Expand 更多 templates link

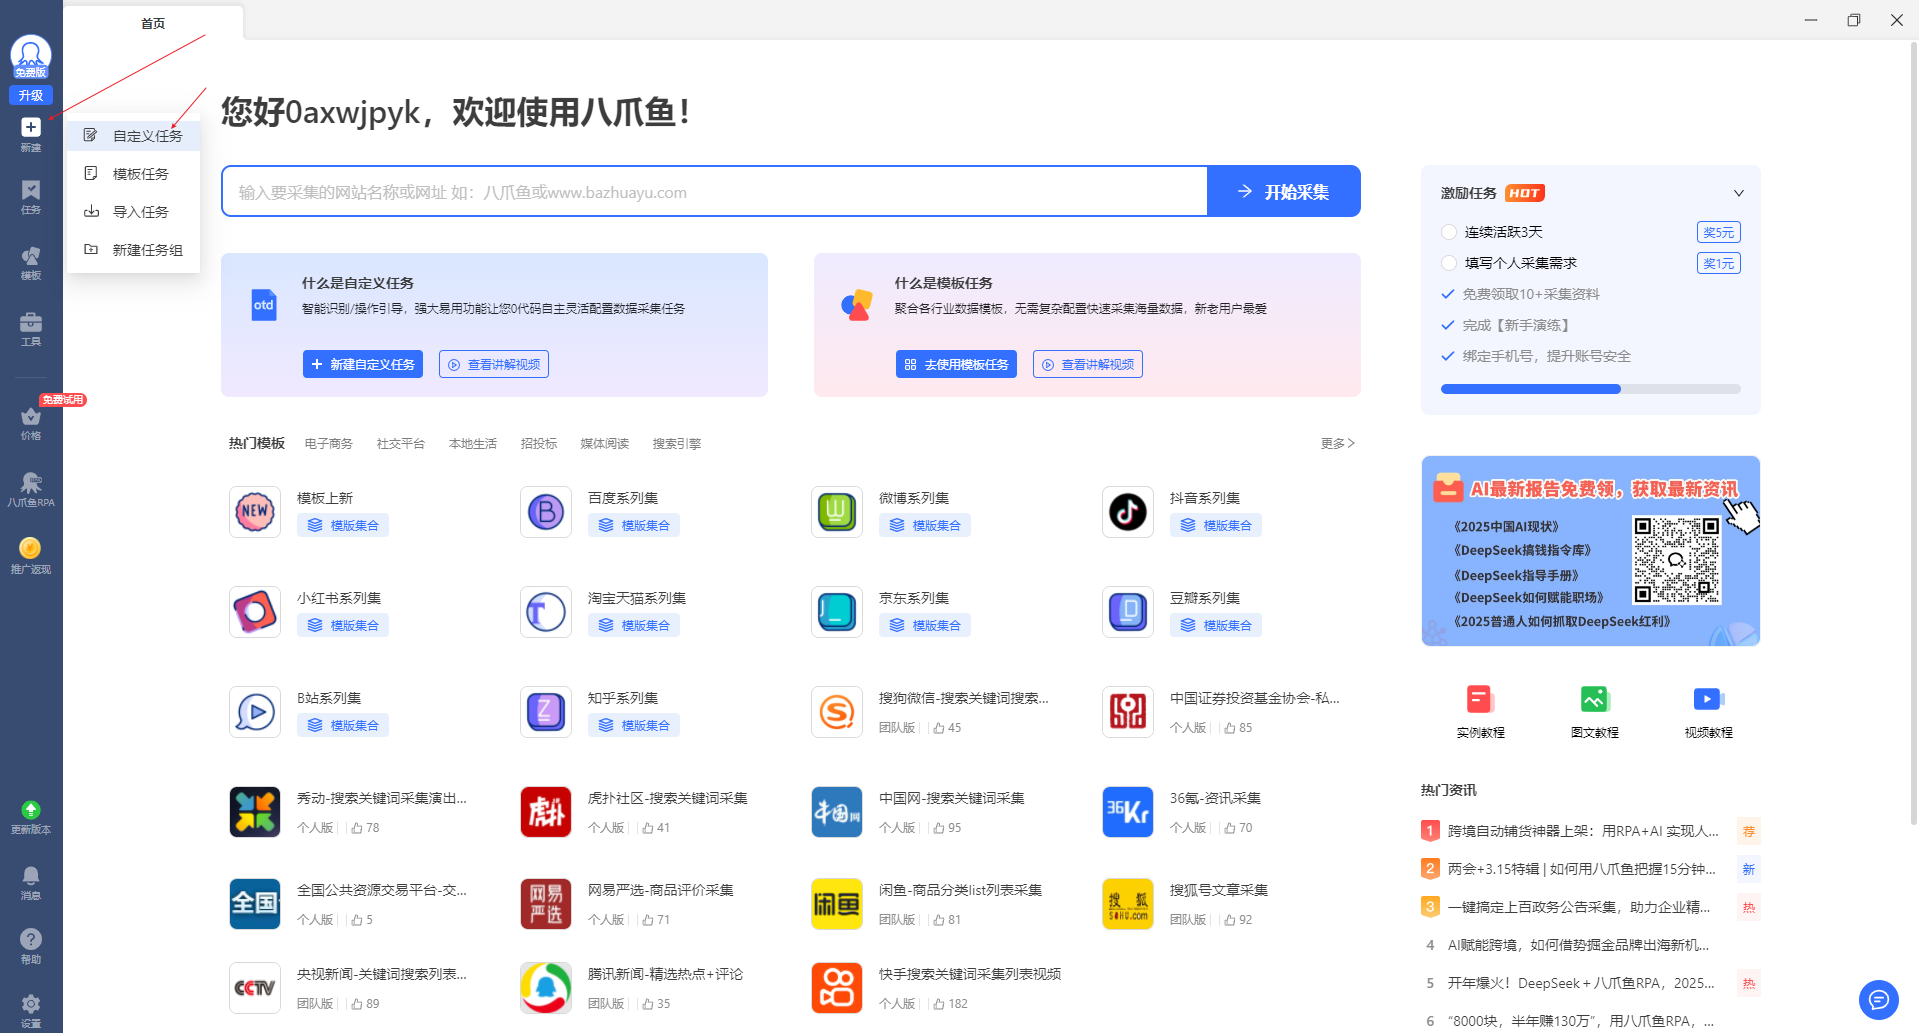click(1337, 443)
